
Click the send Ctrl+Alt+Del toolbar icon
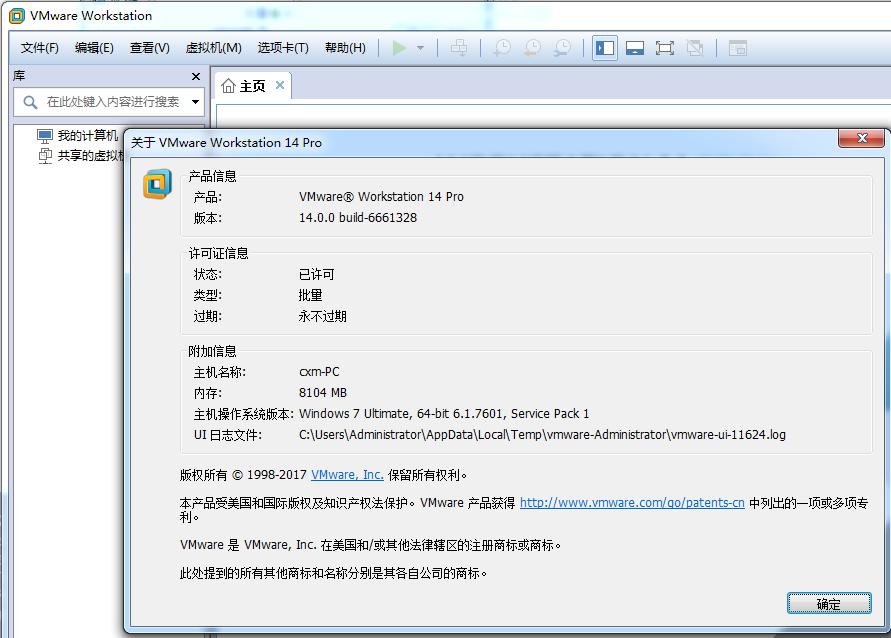click(x=459, y=48)
